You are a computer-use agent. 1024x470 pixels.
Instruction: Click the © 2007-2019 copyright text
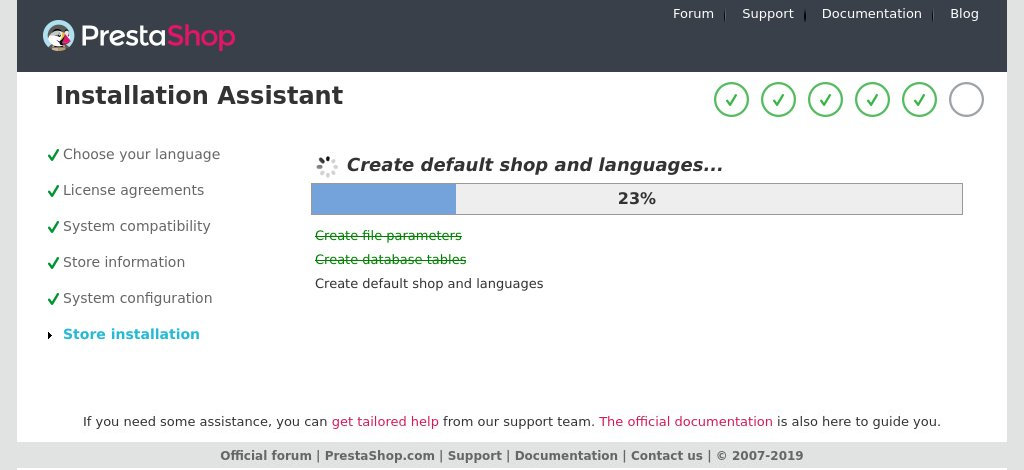pyautogui.click(x=760, y=456)
